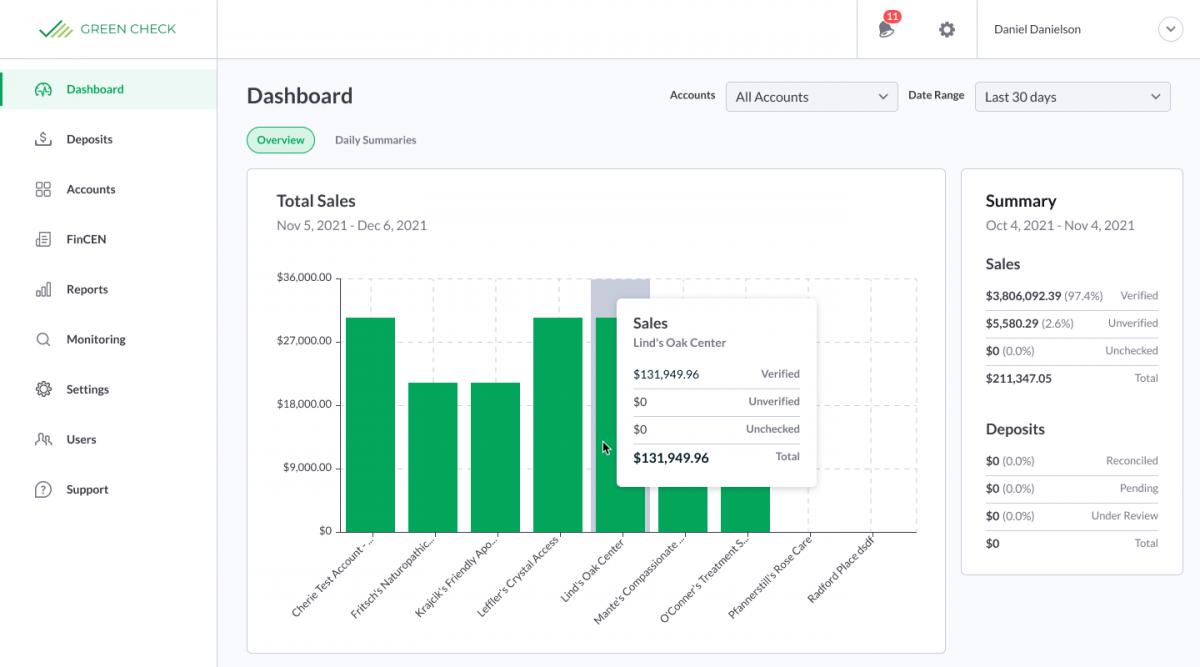1200x667 pixels.
Task: Open the Last 30 days date range dropdown
Action: [x=1072, y=96]
